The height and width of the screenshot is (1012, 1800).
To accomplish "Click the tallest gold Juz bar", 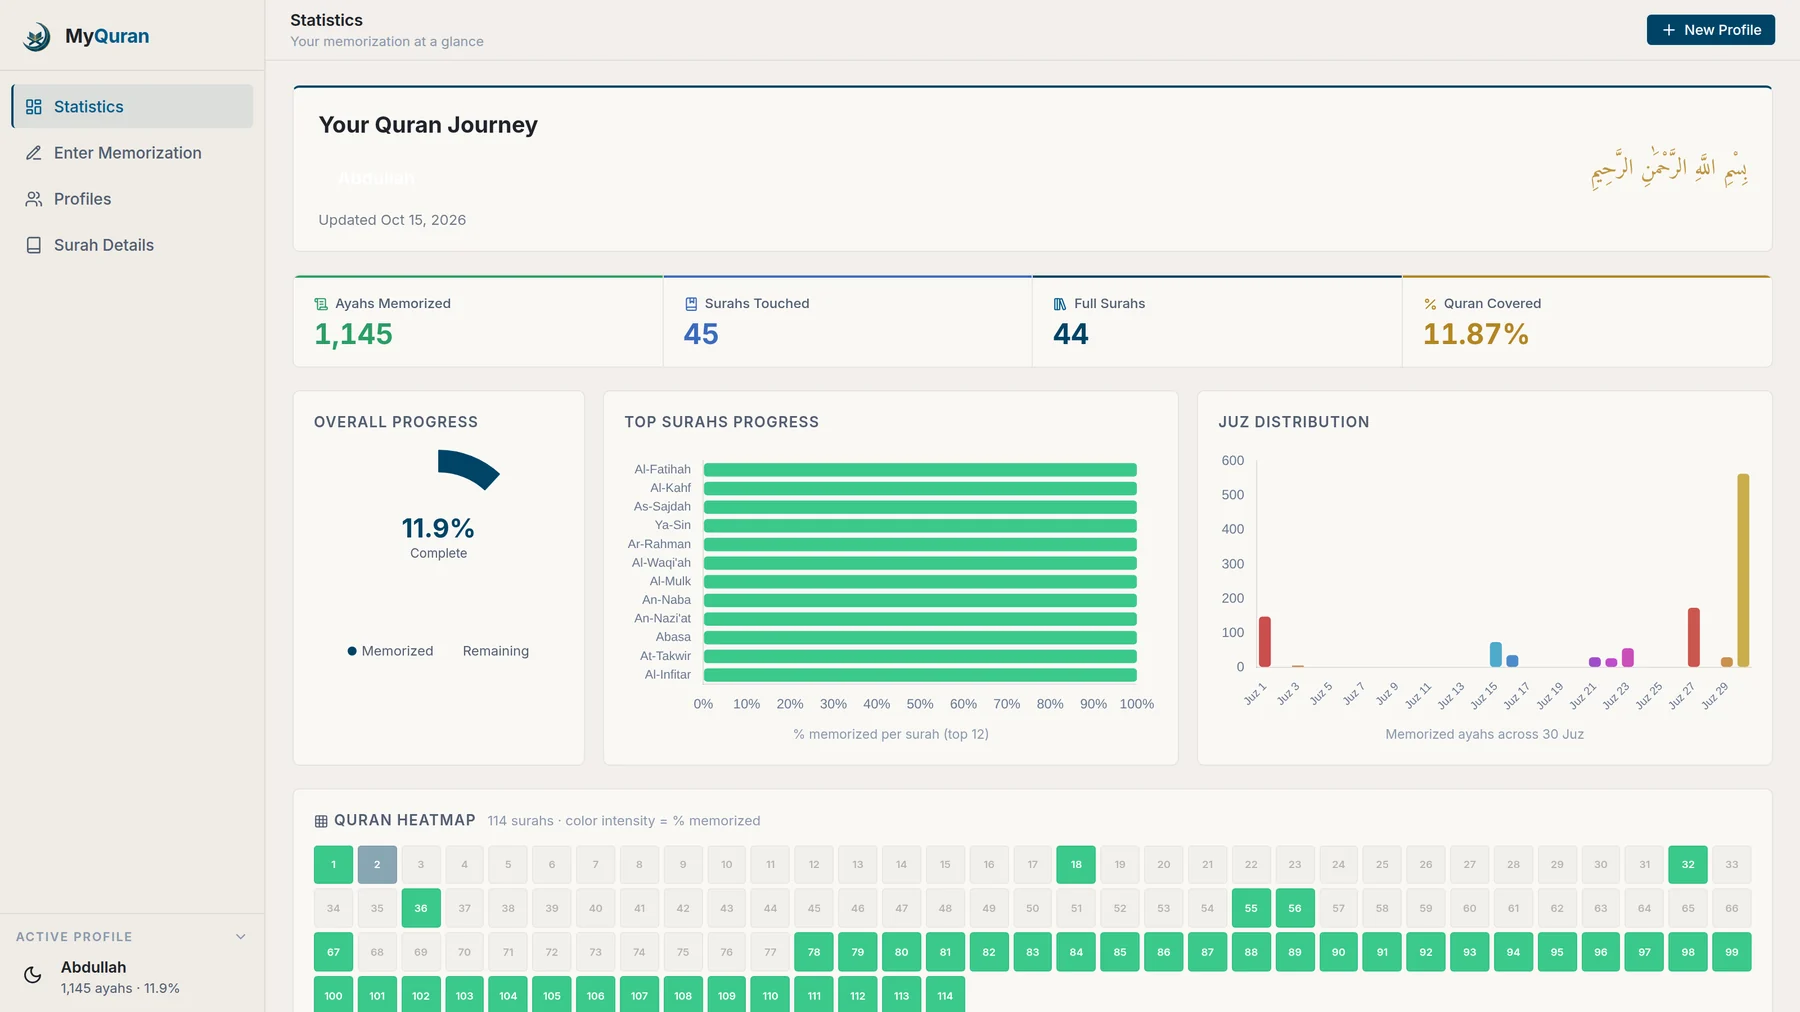I will click(1743, 570).
